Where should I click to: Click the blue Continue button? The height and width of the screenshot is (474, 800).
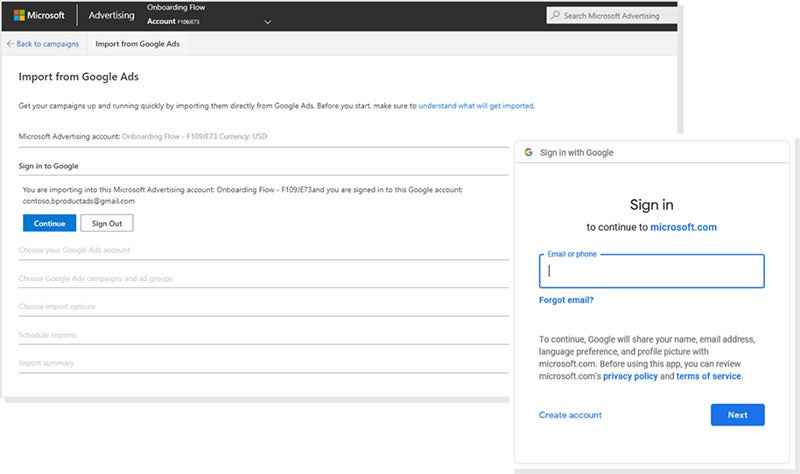point(49,223)
